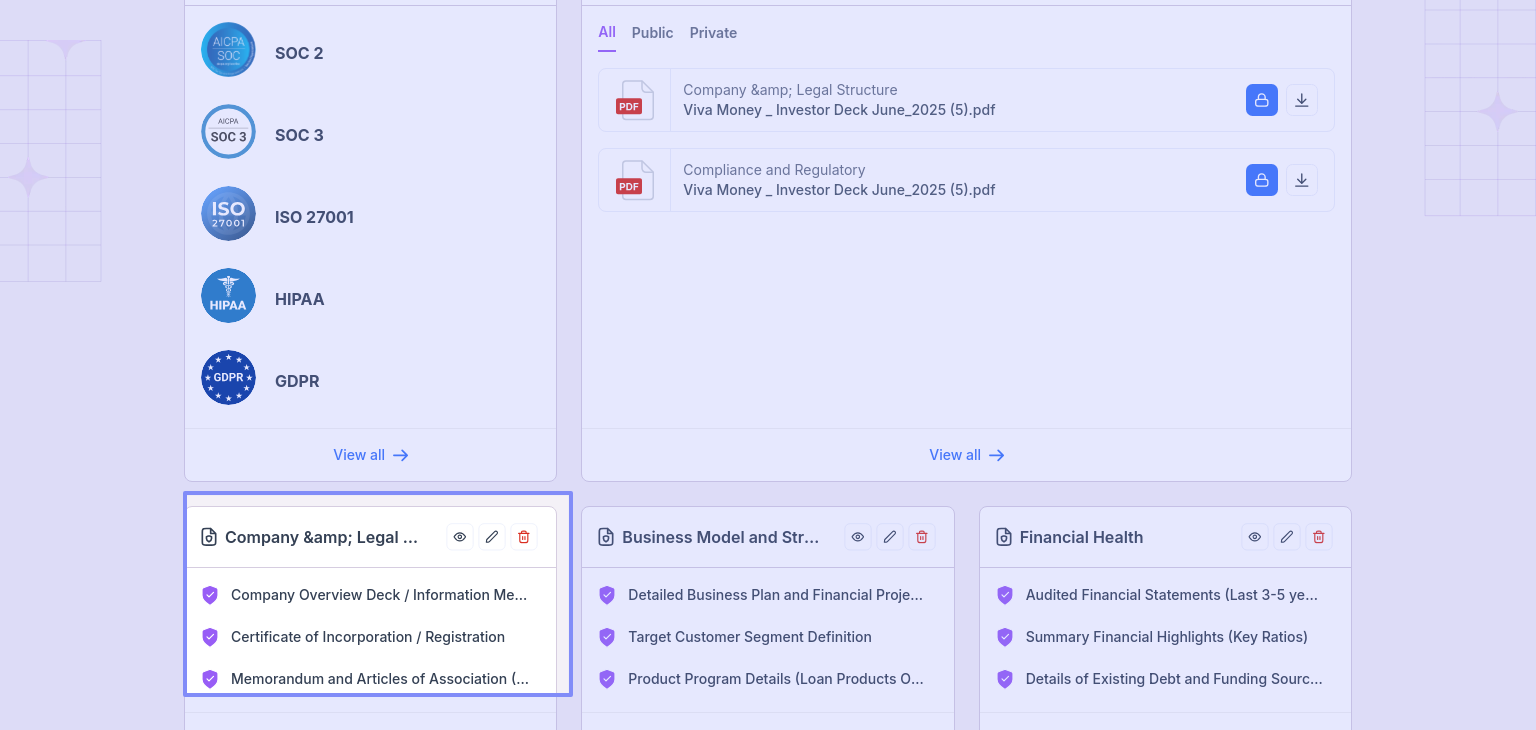Delete the Financial Health card
1536x730 pixels.
(1319, 537)
